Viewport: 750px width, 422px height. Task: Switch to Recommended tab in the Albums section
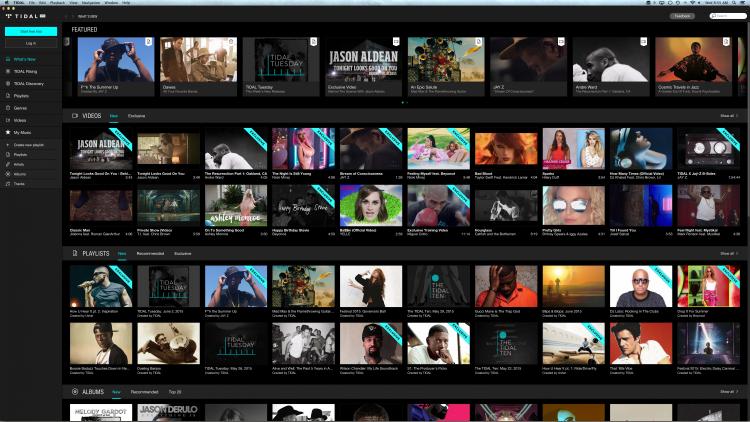(144, 392)
